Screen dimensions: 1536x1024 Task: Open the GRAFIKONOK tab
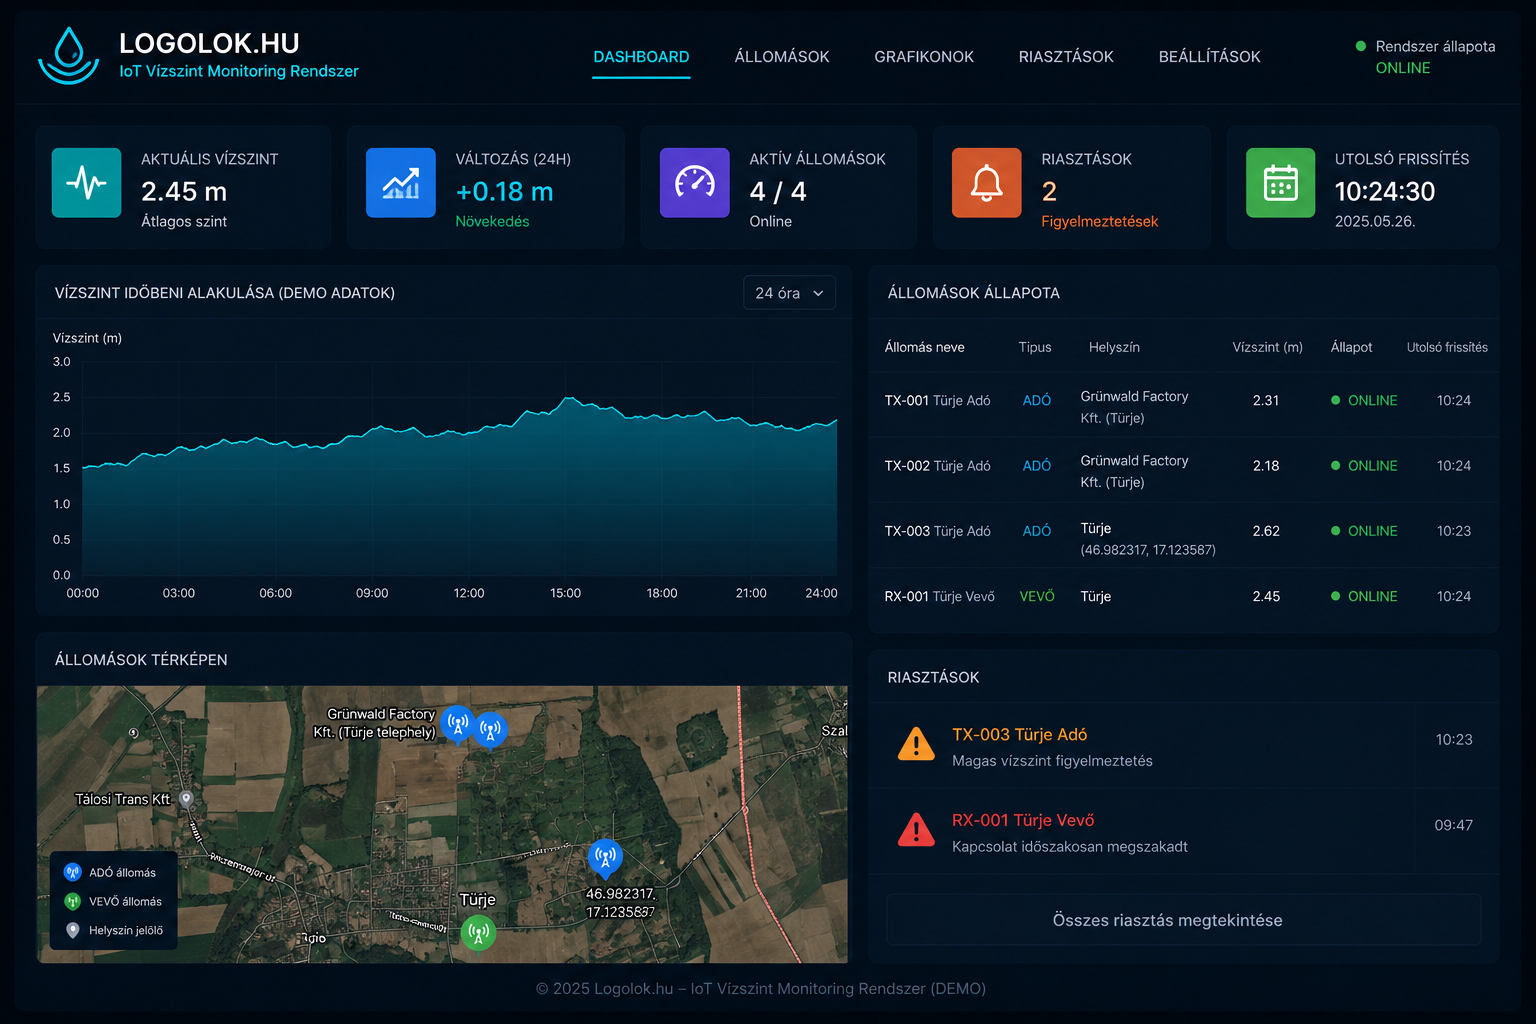(924, 57)
